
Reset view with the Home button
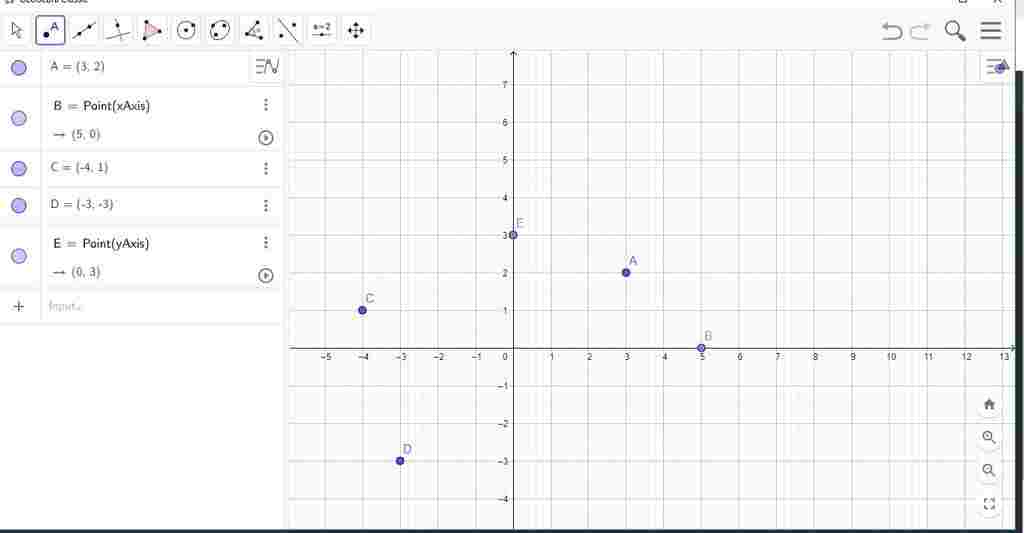point(989,405)
